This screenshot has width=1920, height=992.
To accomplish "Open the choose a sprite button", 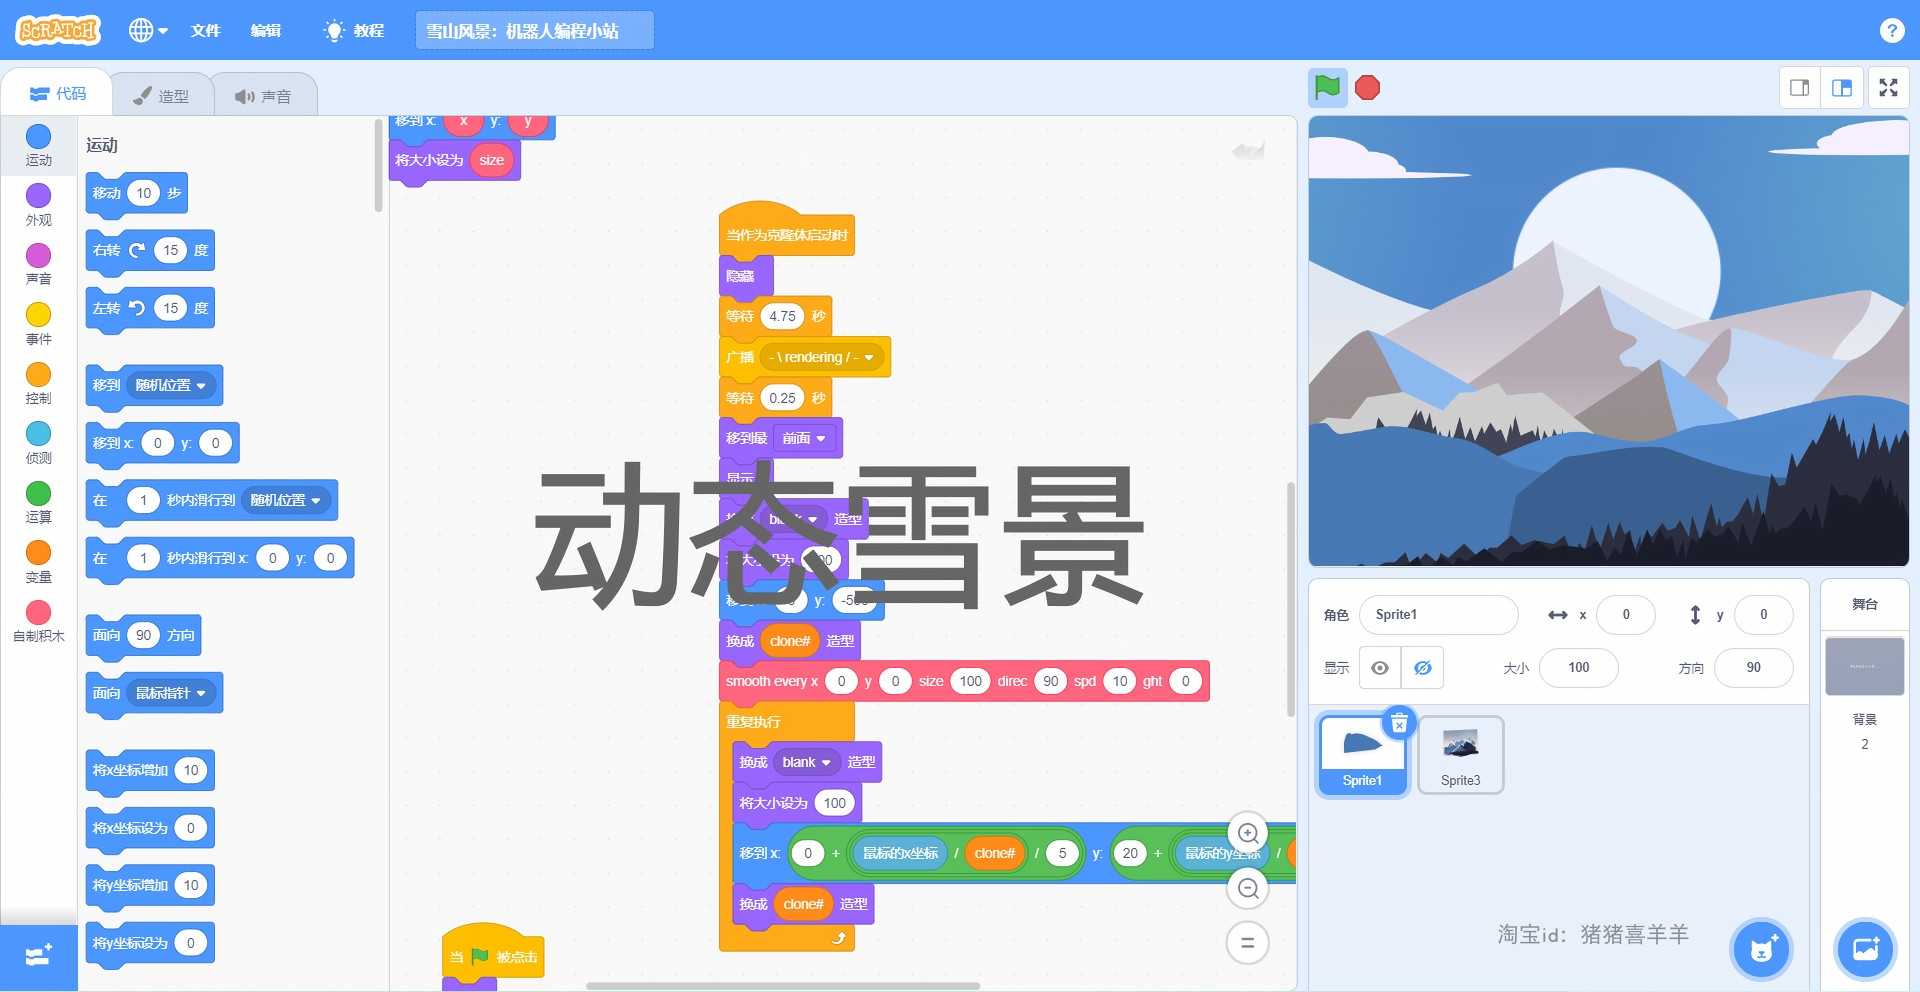I will [x=1761, y=949].
